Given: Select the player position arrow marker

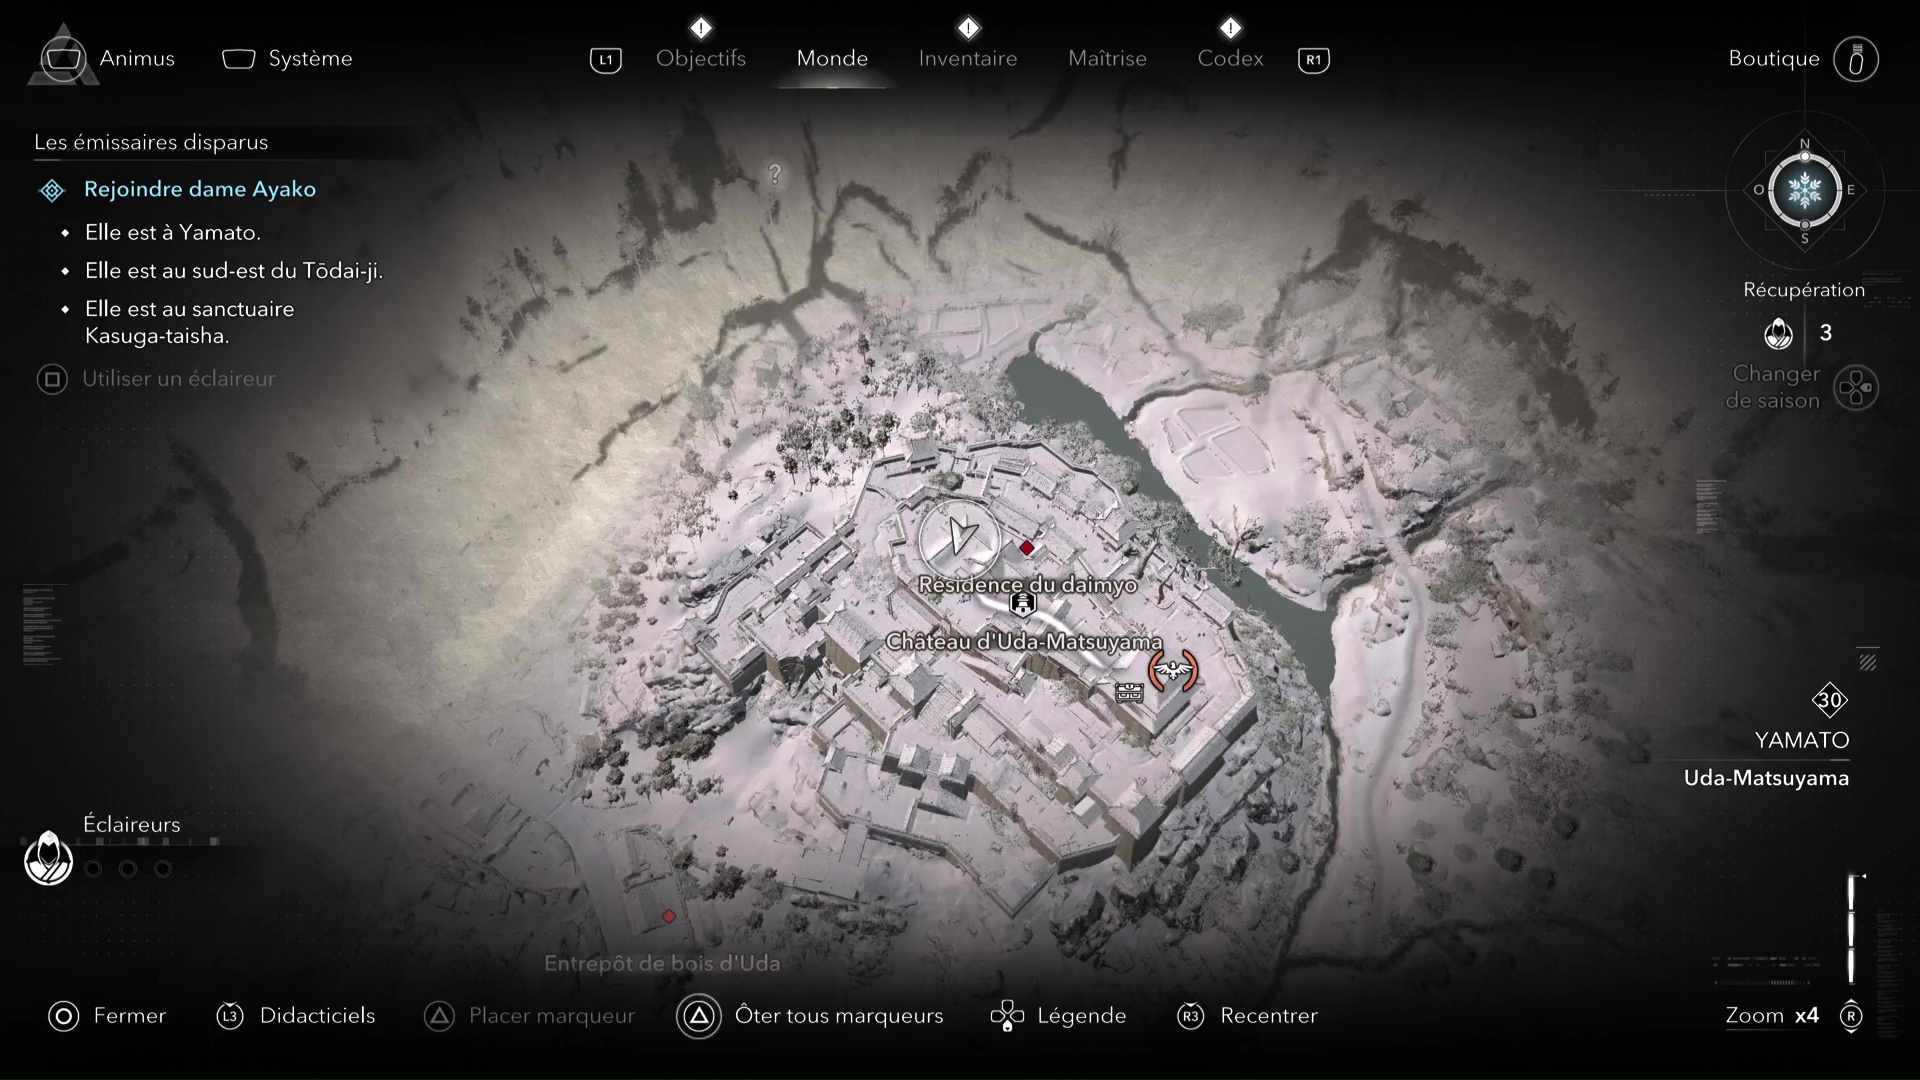Looking at the screenshot, I should [x=960, y=537].
